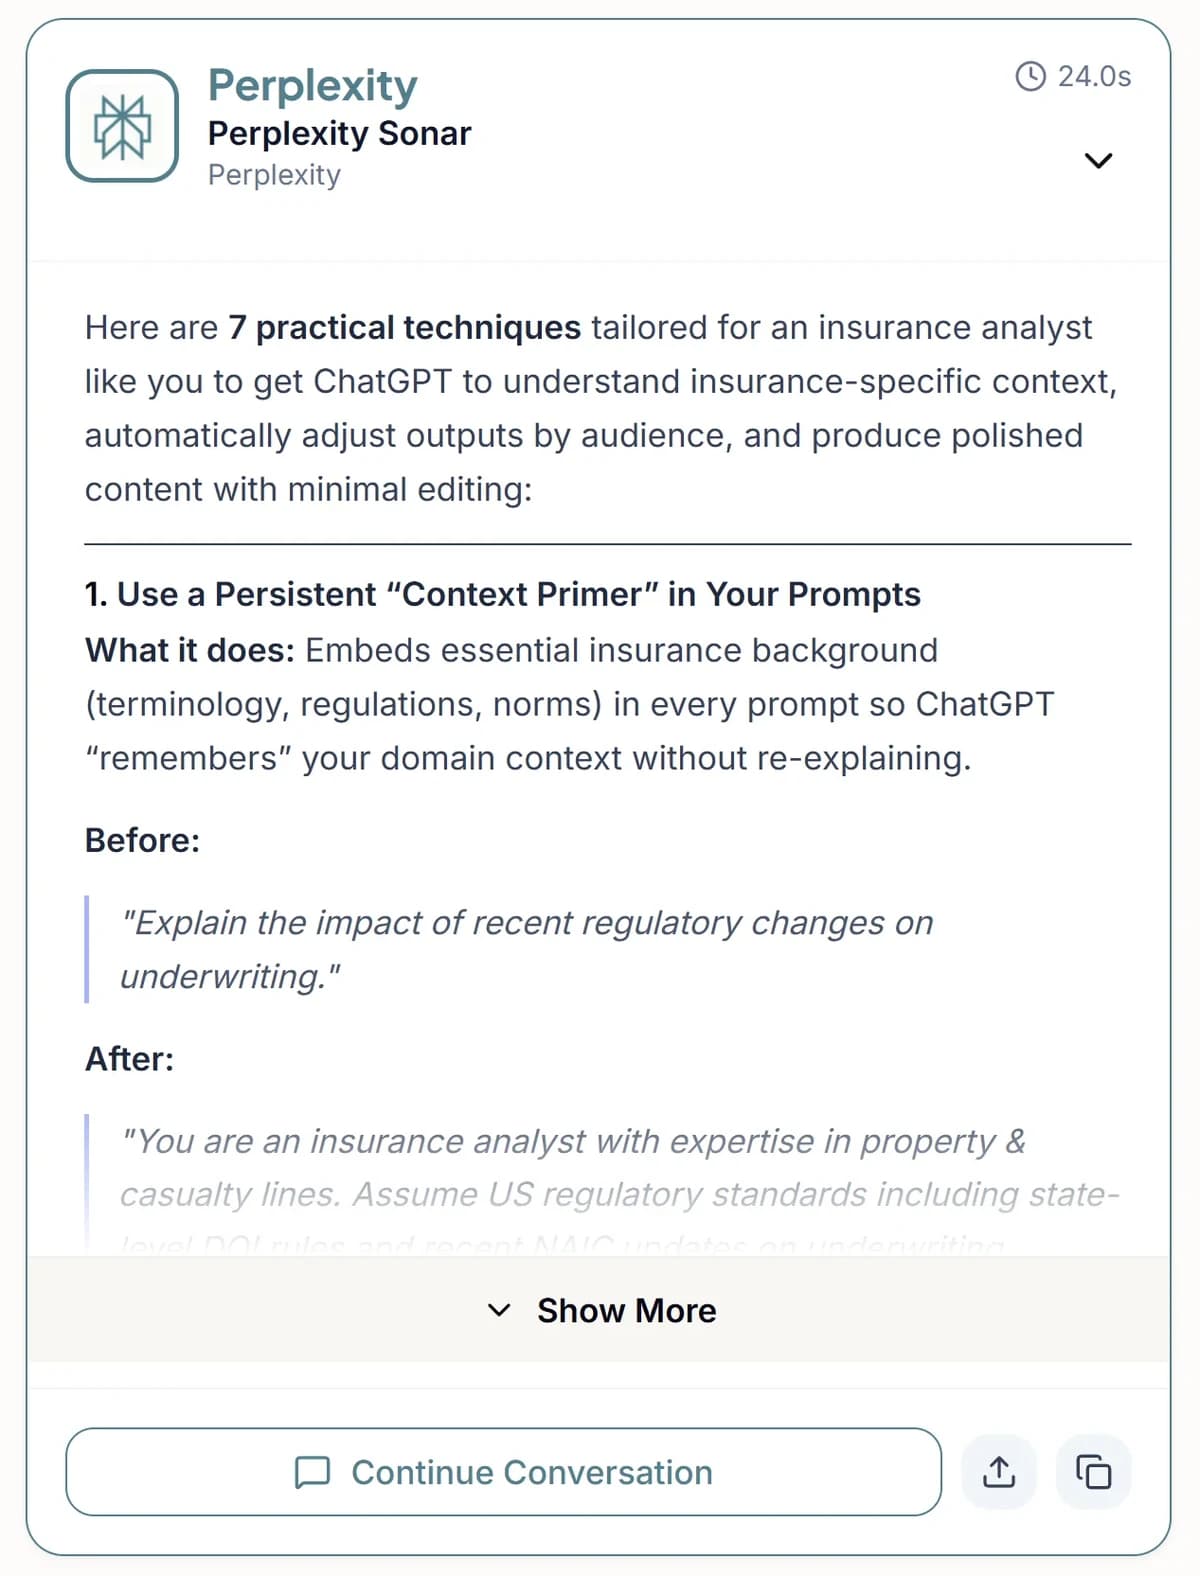Click the copy-to-clipboard icon at bottom right
Viewport: 1200px width, 1576px height.
point(1094,1471)
